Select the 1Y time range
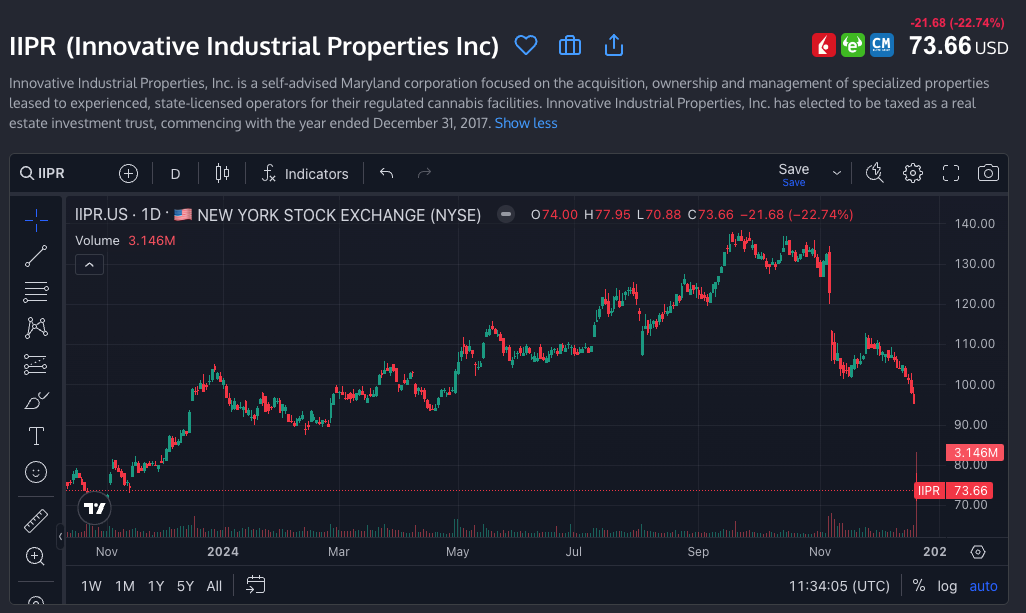The width and height of the screenshot is (1026, 613). point(156,586)
